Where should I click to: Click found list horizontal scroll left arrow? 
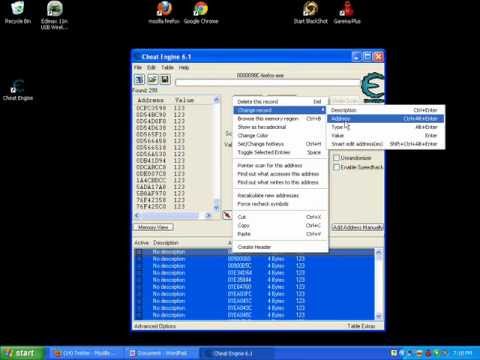(137, 215)
